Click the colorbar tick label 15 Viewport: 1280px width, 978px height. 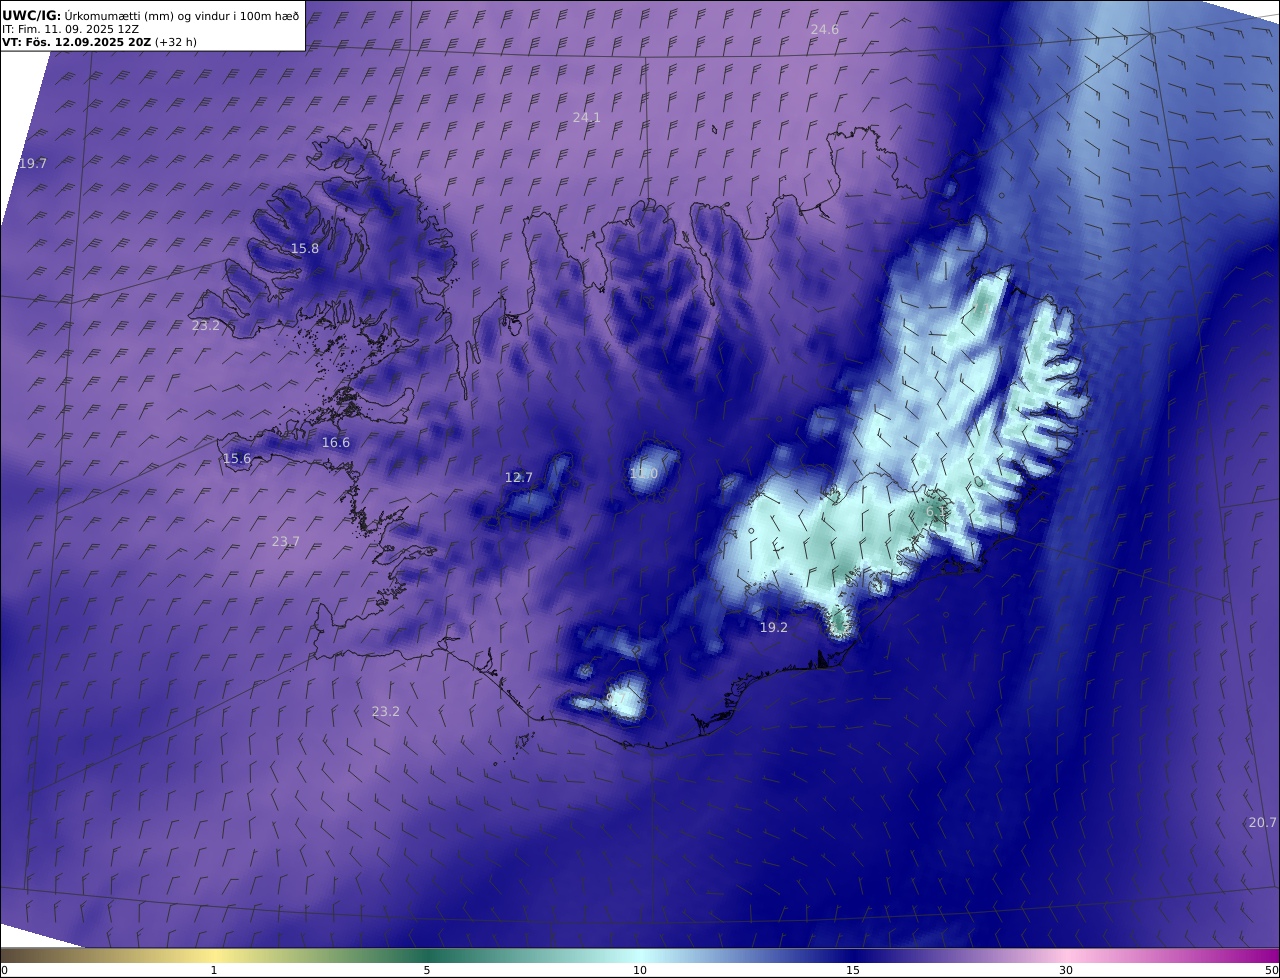(853, 970)
